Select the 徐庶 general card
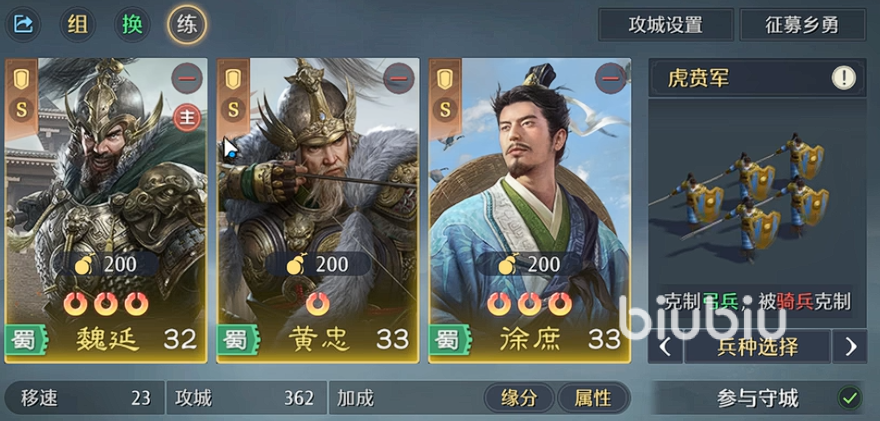880x421 pixels. pos(530,210)
